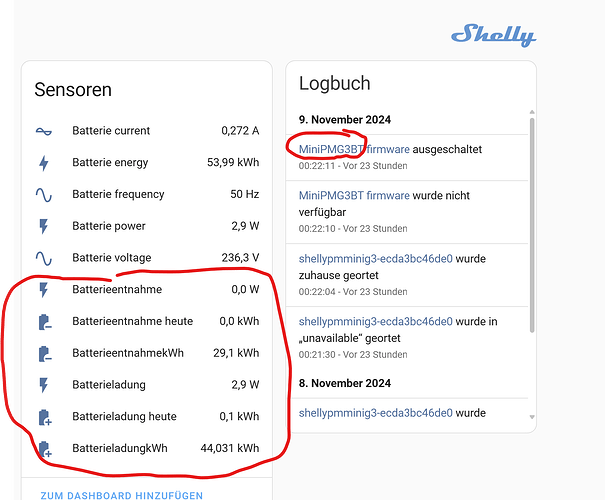The image size is (605, 500).
Task: Open the Batterieladung row label
Action: [x=109, y=385]
